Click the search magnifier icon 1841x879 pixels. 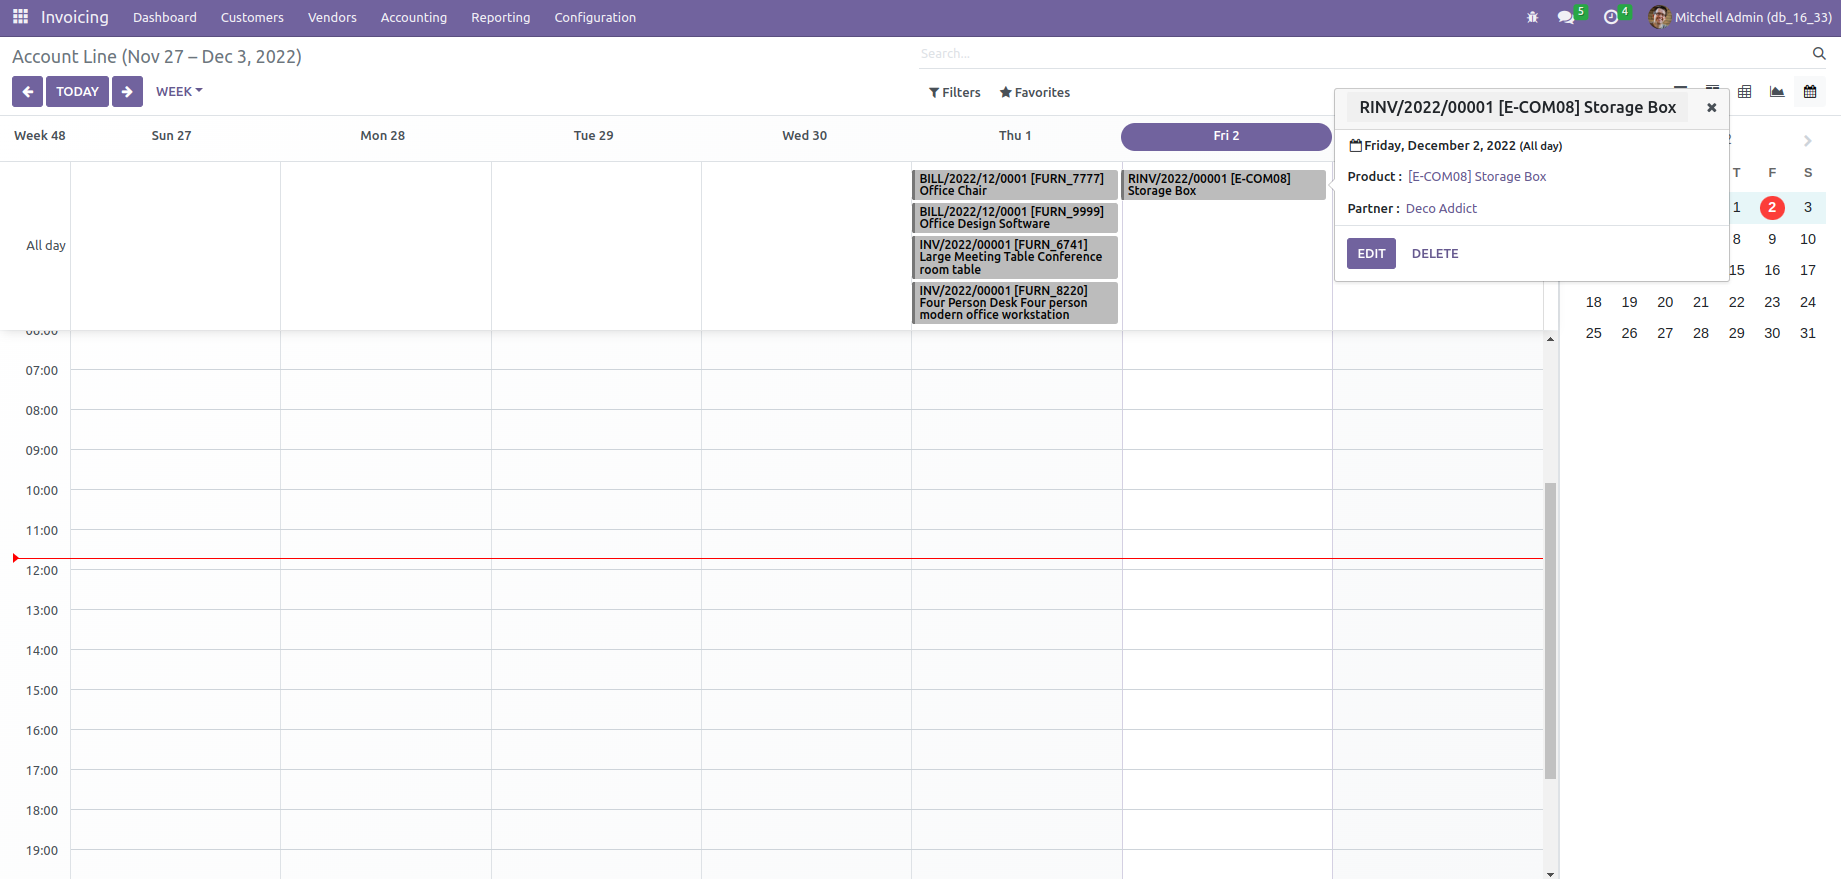[1819, 53]
